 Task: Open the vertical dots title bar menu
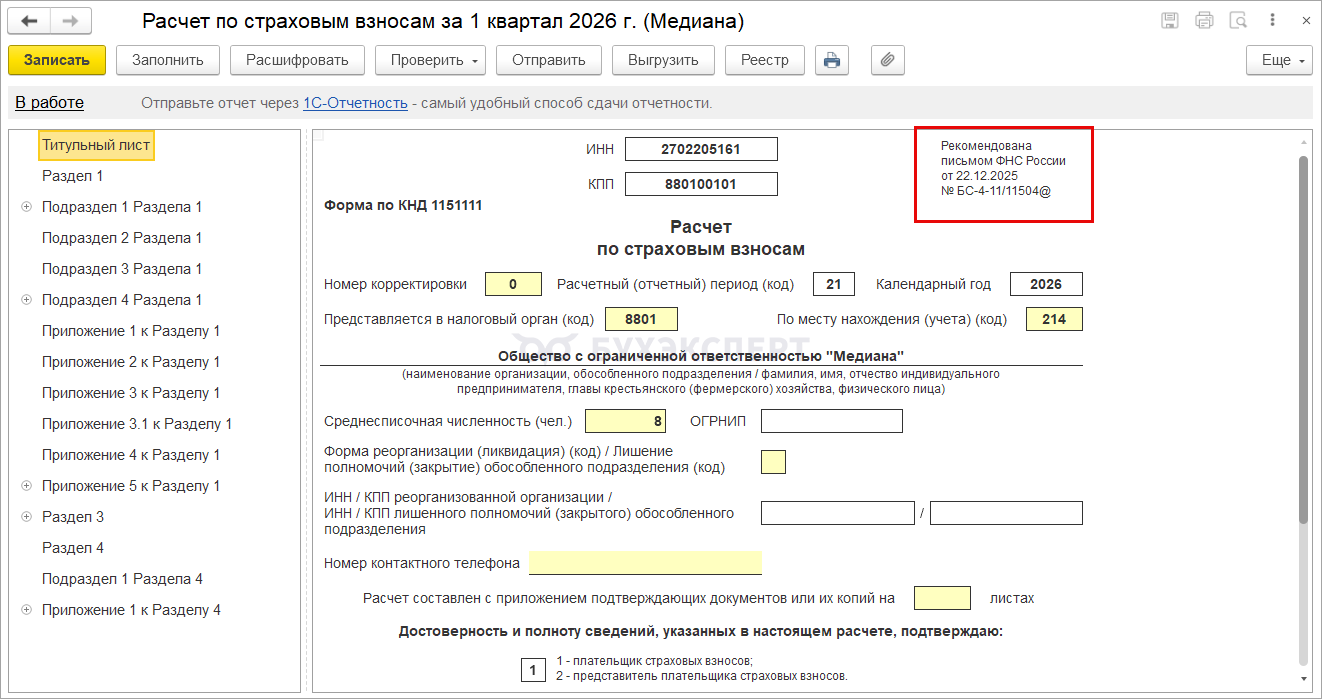pyautogui.click(x=1272, y=20)
